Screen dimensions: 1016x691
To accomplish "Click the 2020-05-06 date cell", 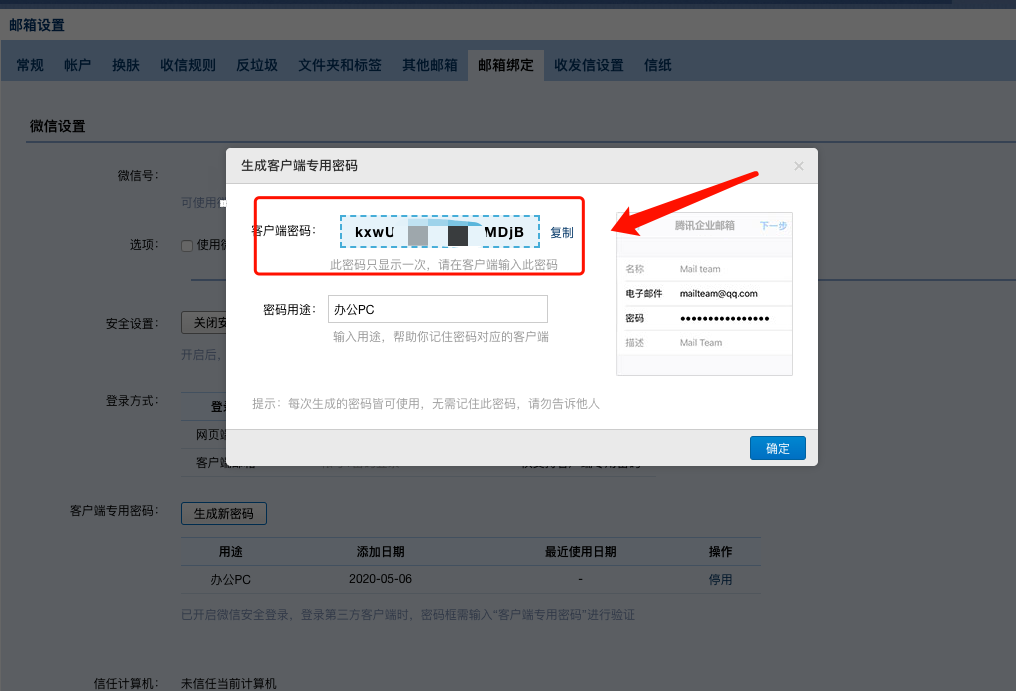I will 380,579.
